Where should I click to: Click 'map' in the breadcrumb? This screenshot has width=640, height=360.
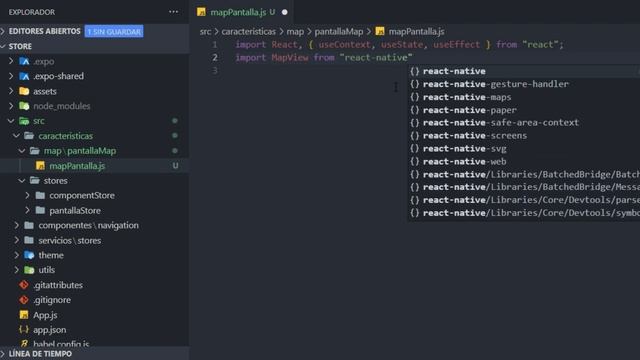point(295,31)
